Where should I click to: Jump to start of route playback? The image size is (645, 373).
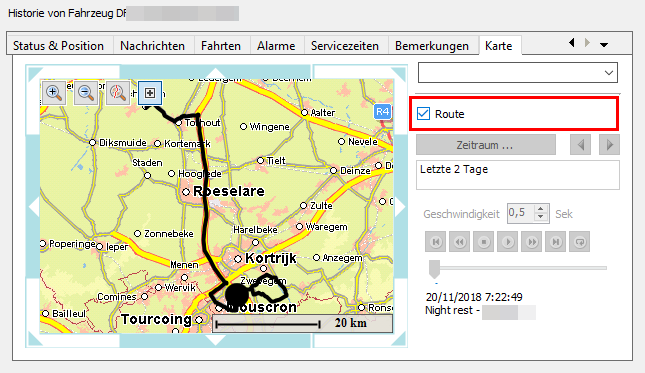coord(436,242)
